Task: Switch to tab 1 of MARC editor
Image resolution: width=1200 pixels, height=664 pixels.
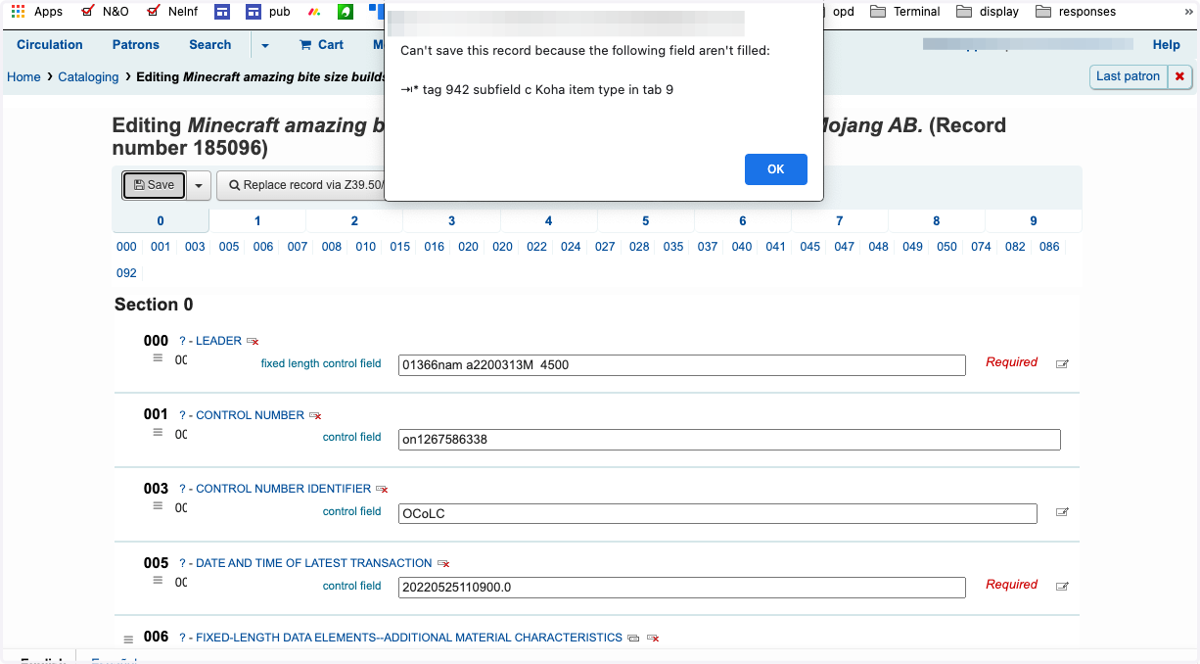Action: click(x=257, y=221)
